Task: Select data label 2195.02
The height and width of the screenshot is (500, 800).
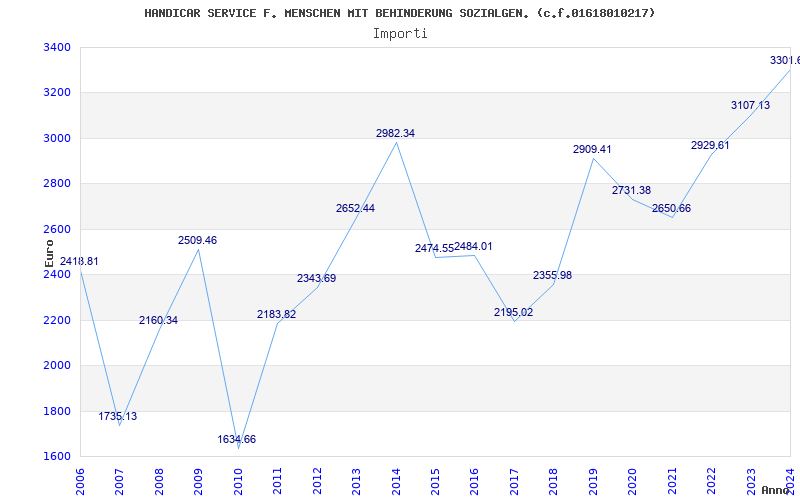Action: click(x=514, y=312)
